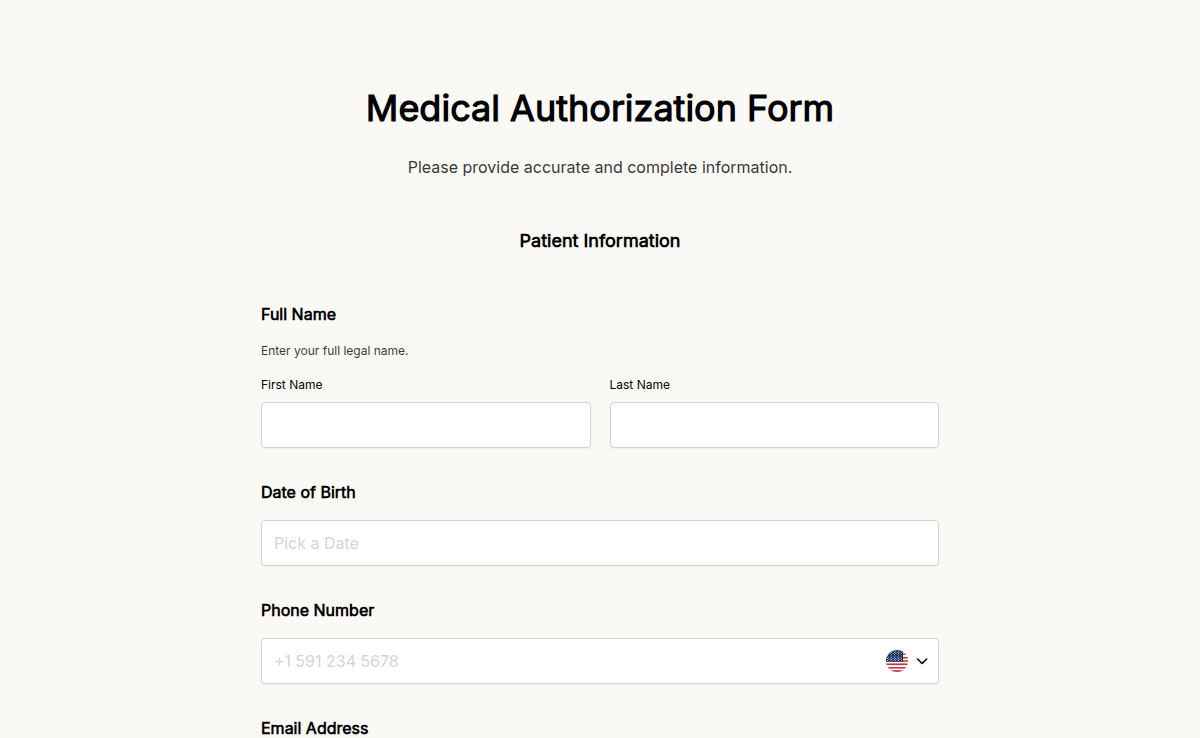Click the Enter your full legal name helper text

tap(334, 350)
